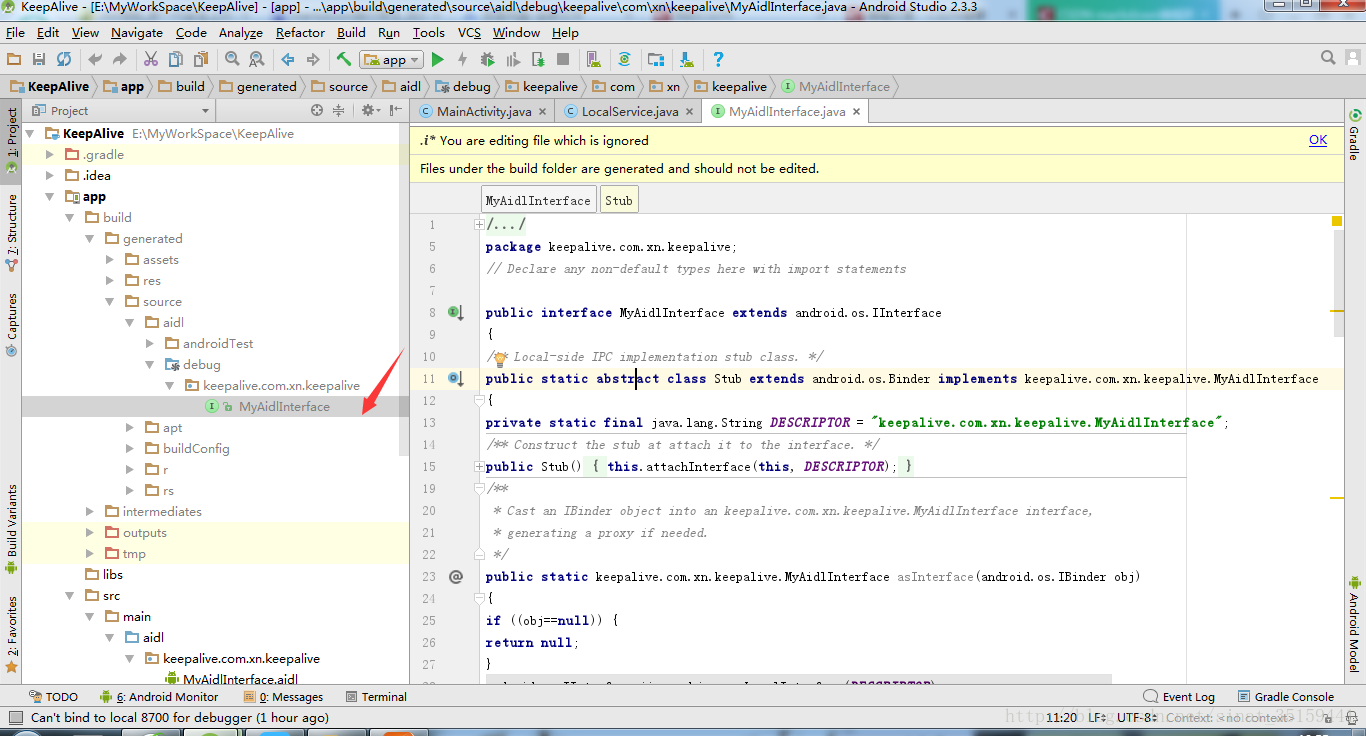Expand the folded Stub() constructor on line 15
This screenshot has height=736, width=1366.
(x=479, y=467)
